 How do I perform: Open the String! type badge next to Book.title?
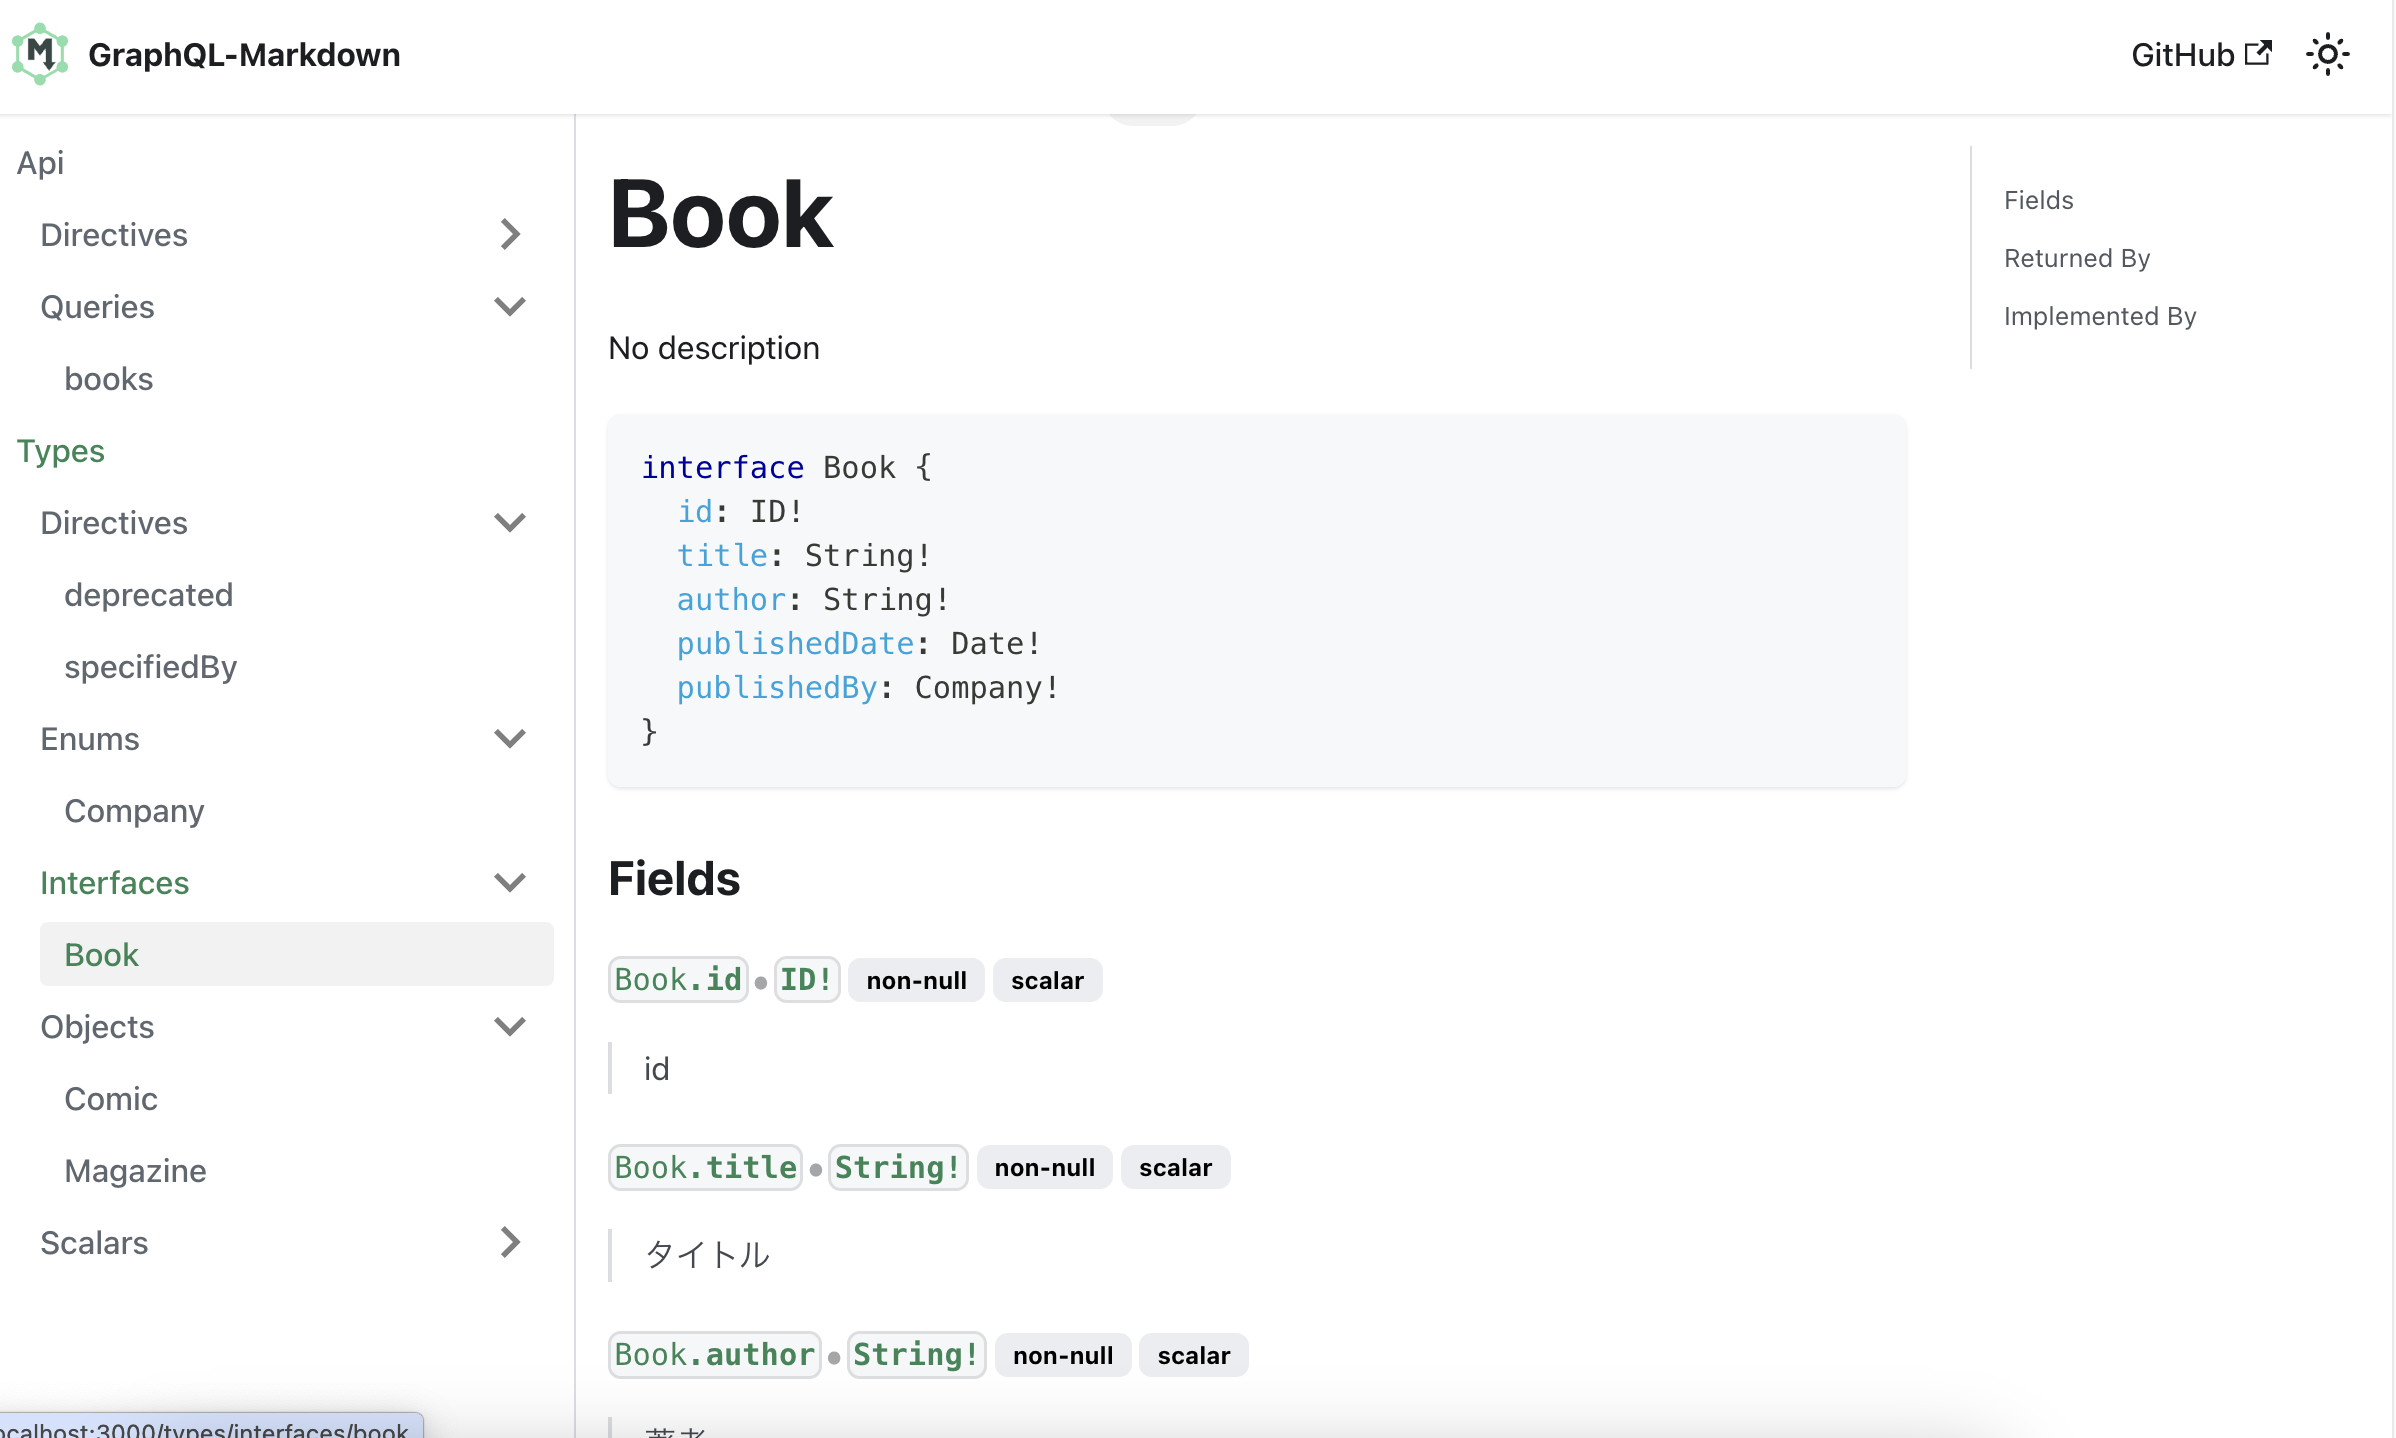click(x=897, y=1166)
